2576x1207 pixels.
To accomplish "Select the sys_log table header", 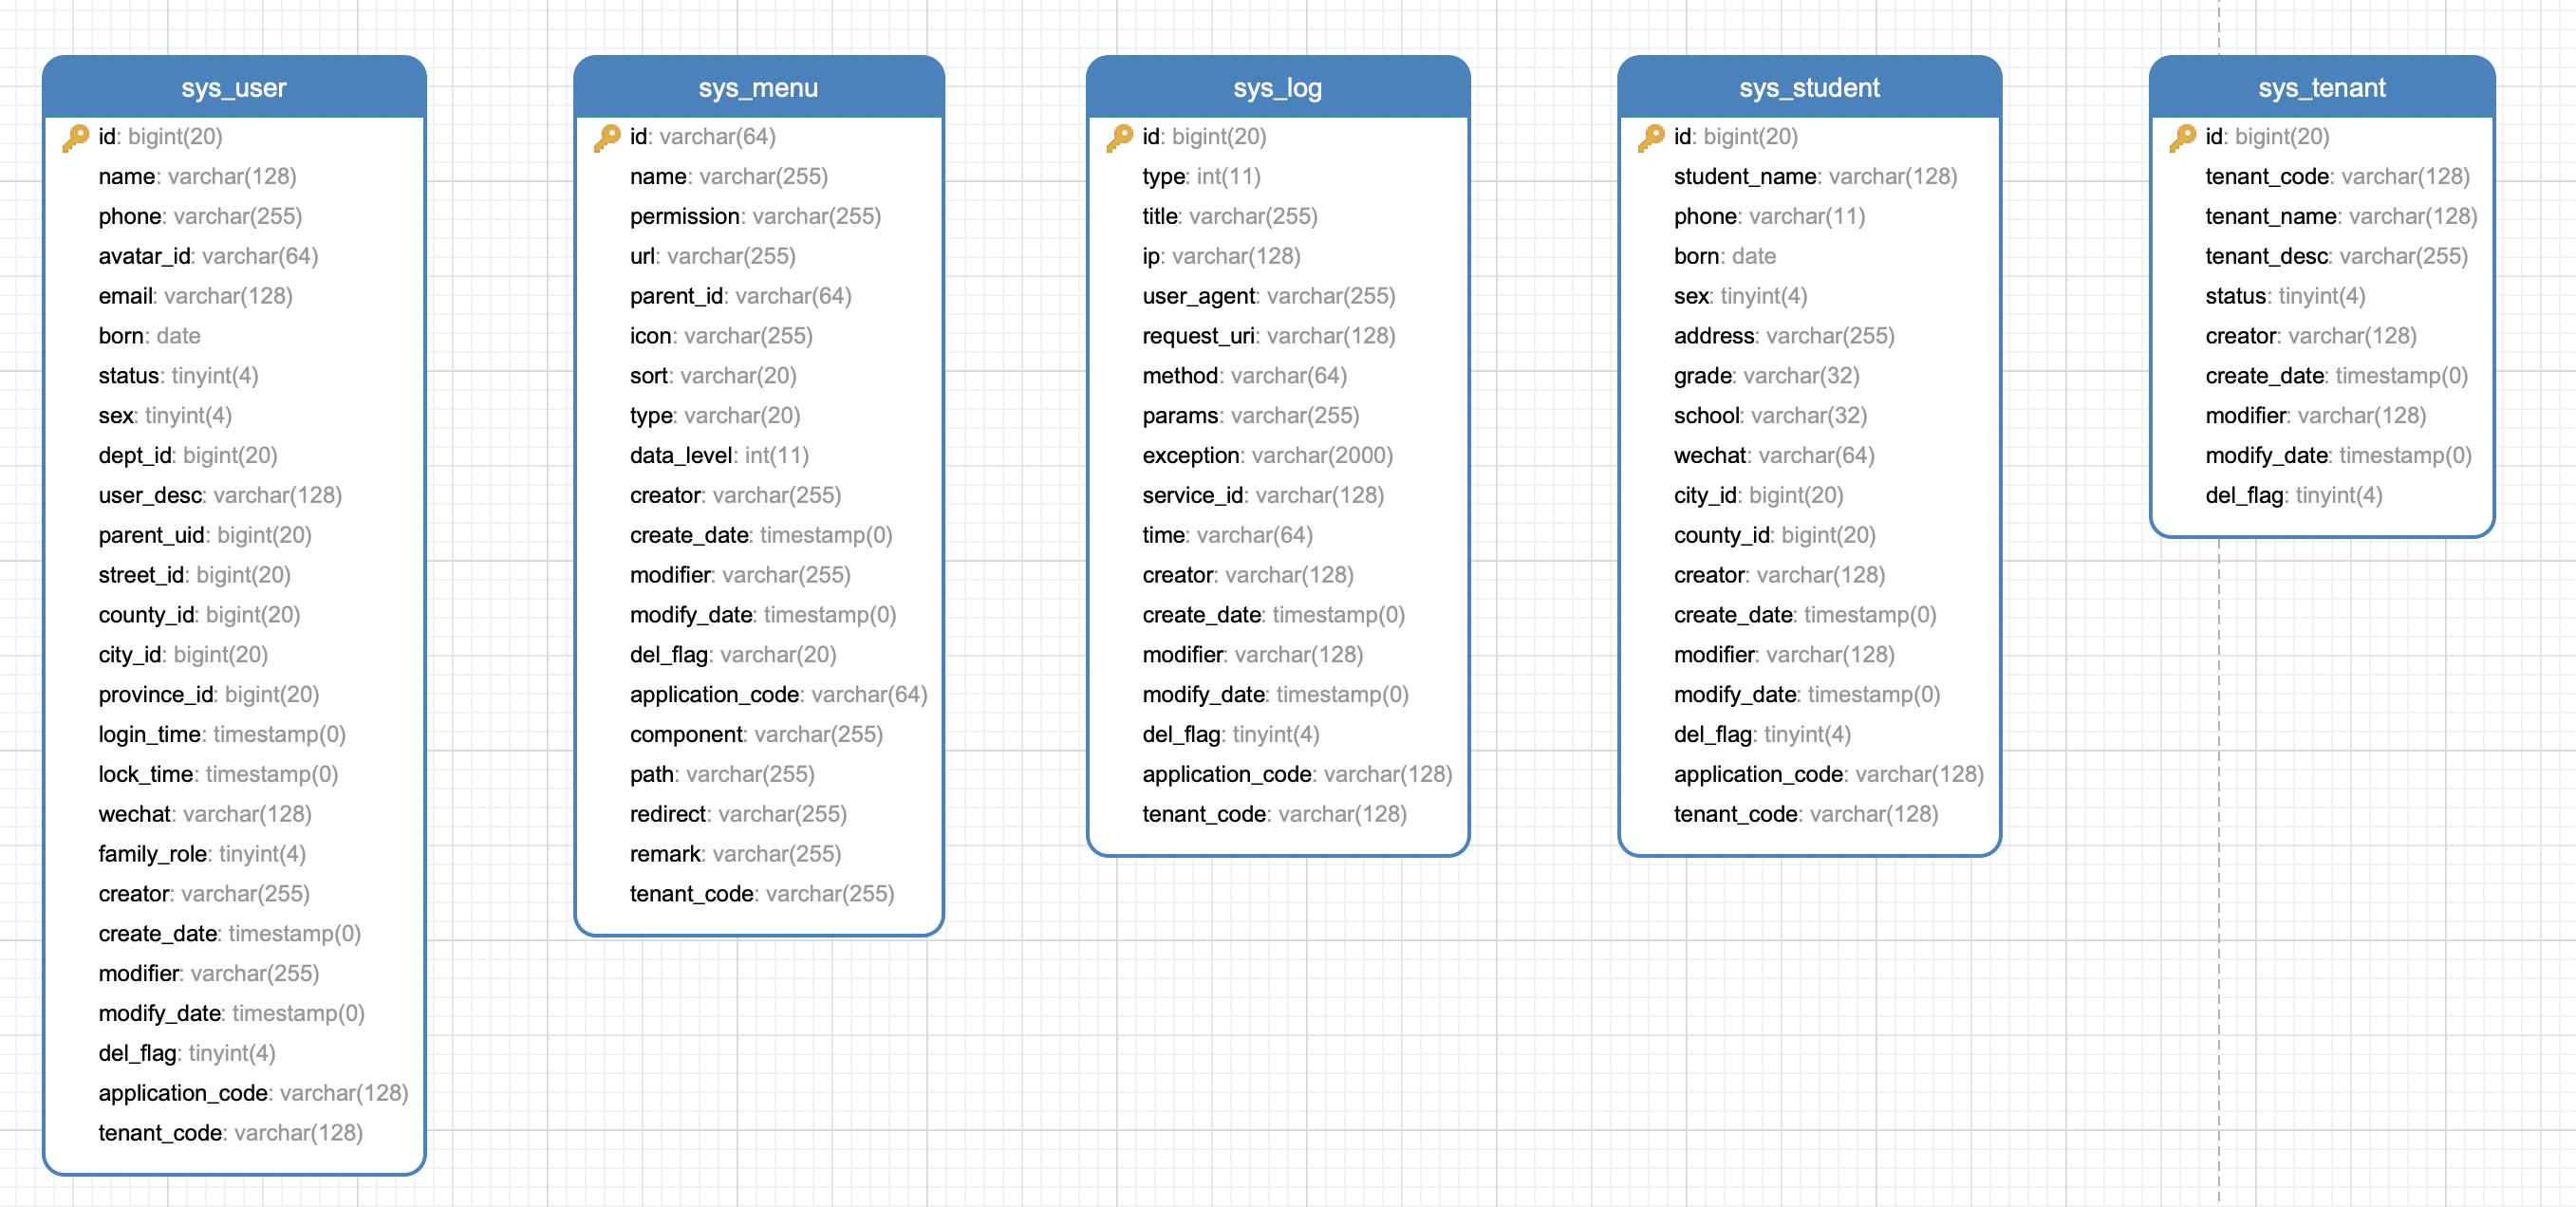I will click(1278, 88).
